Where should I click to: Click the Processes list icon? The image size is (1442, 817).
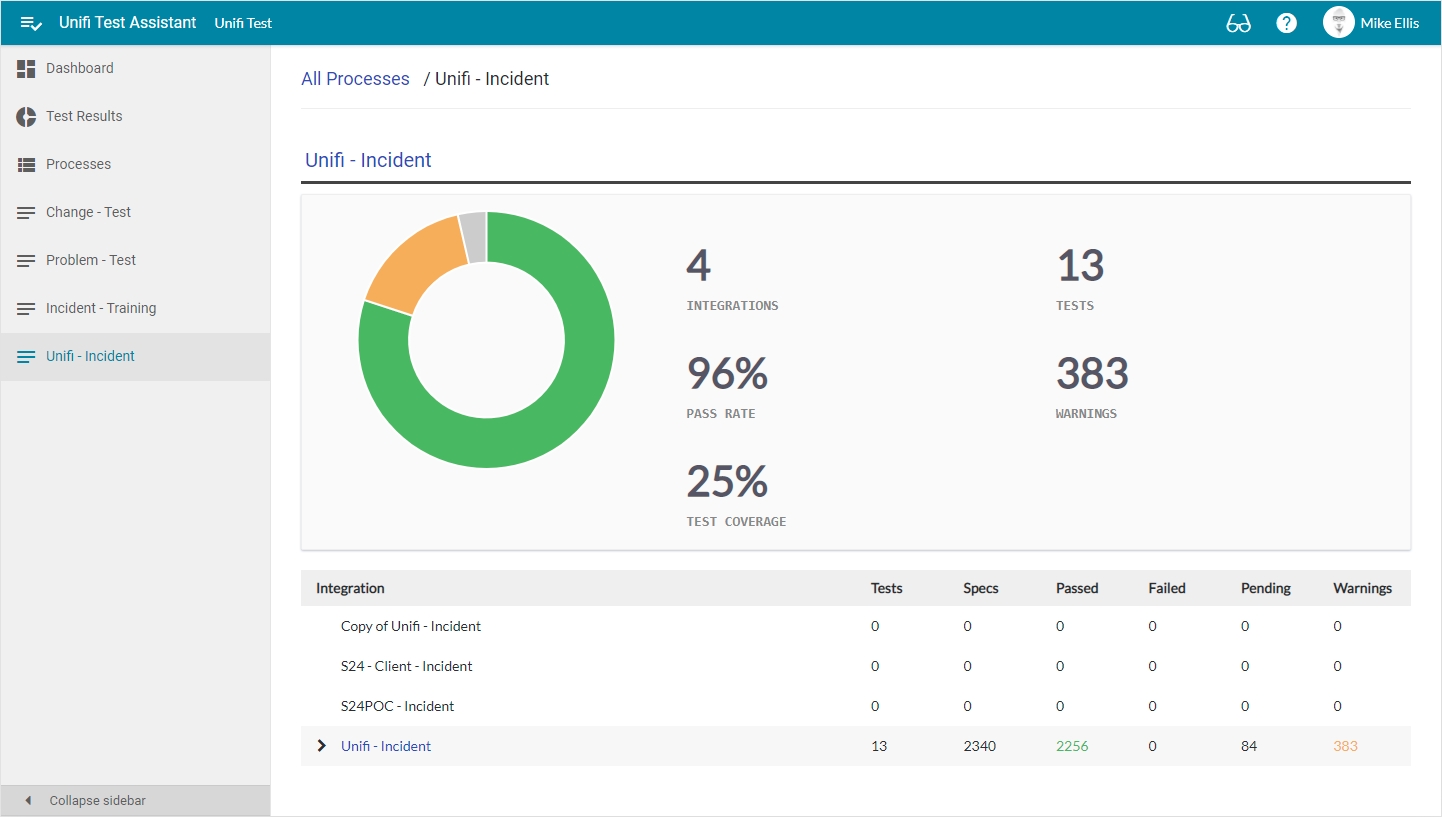tap(26, 164)
